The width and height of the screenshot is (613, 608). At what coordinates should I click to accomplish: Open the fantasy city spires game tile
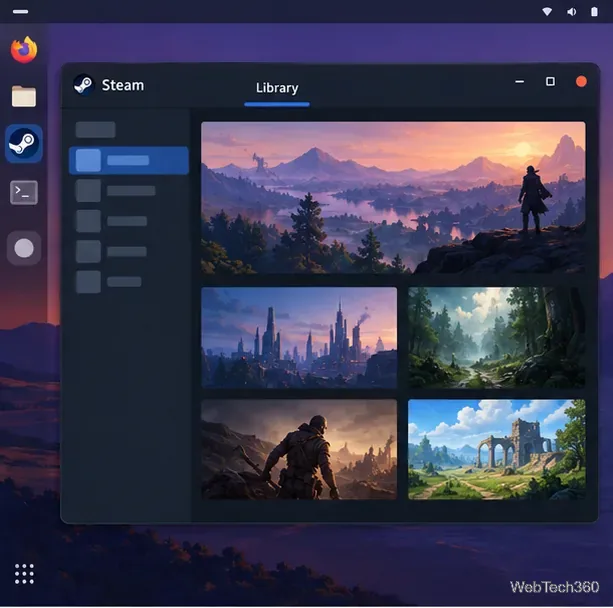click(299, 338)
